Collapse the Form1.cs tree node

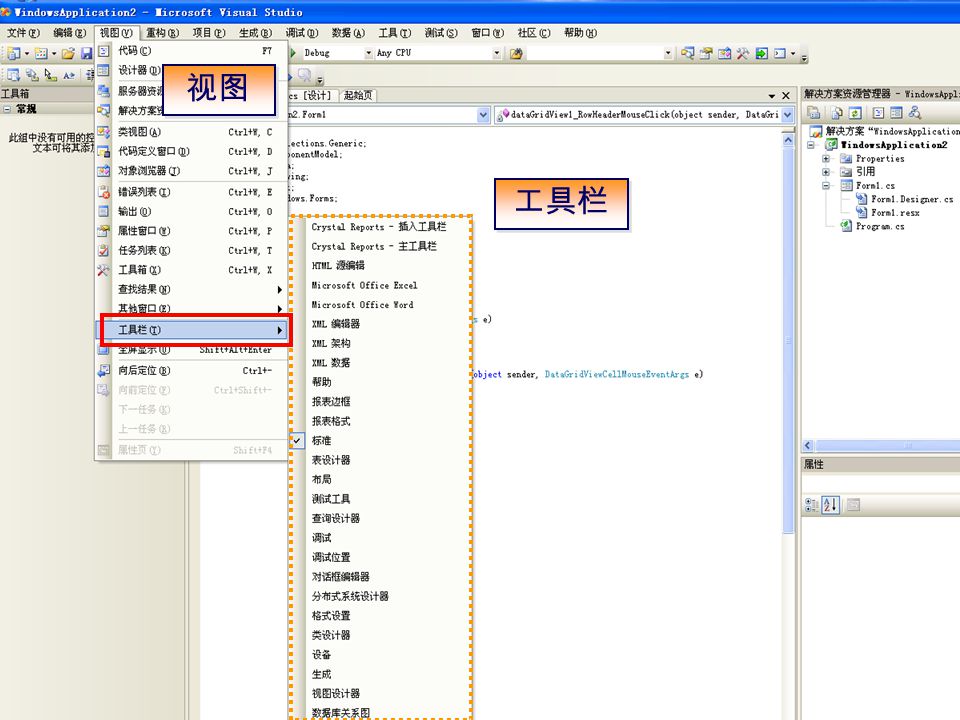coord(826,186)
